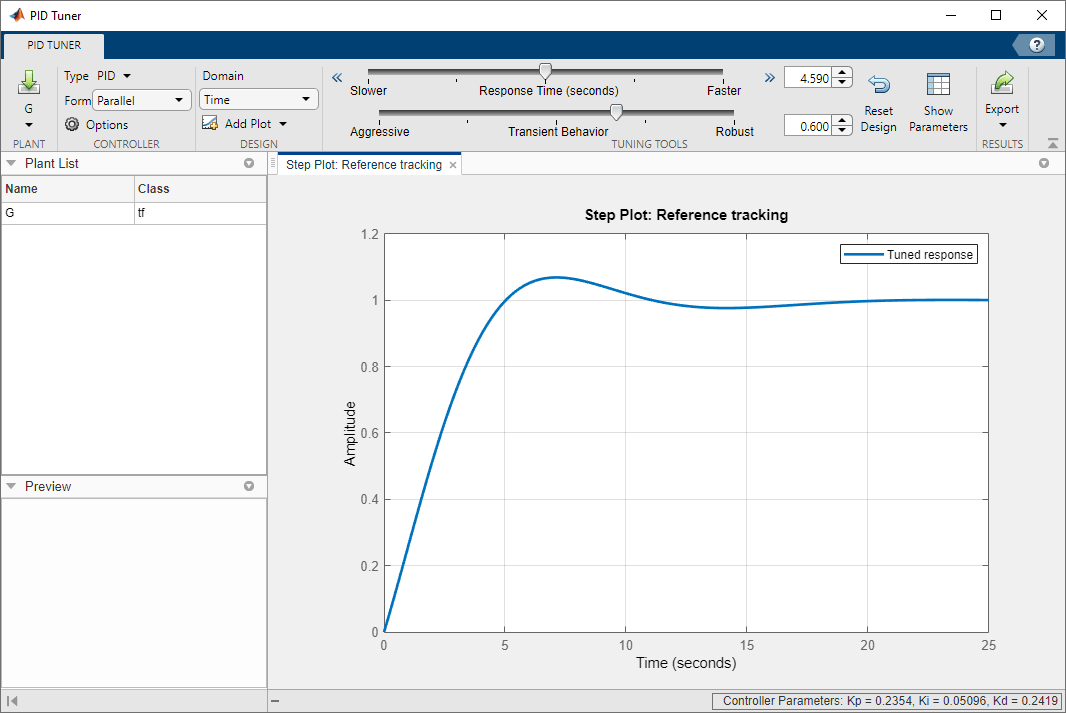
Task: Click the Response Time slider handle
Action: [545, 71]
